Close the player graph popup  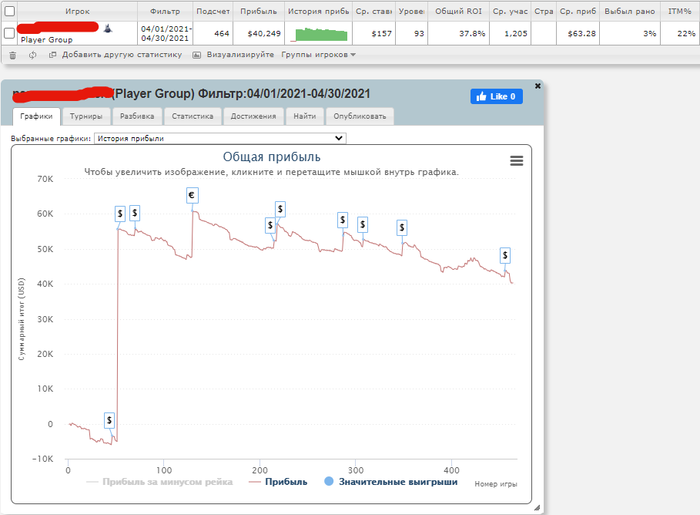[x=538, y=86]
